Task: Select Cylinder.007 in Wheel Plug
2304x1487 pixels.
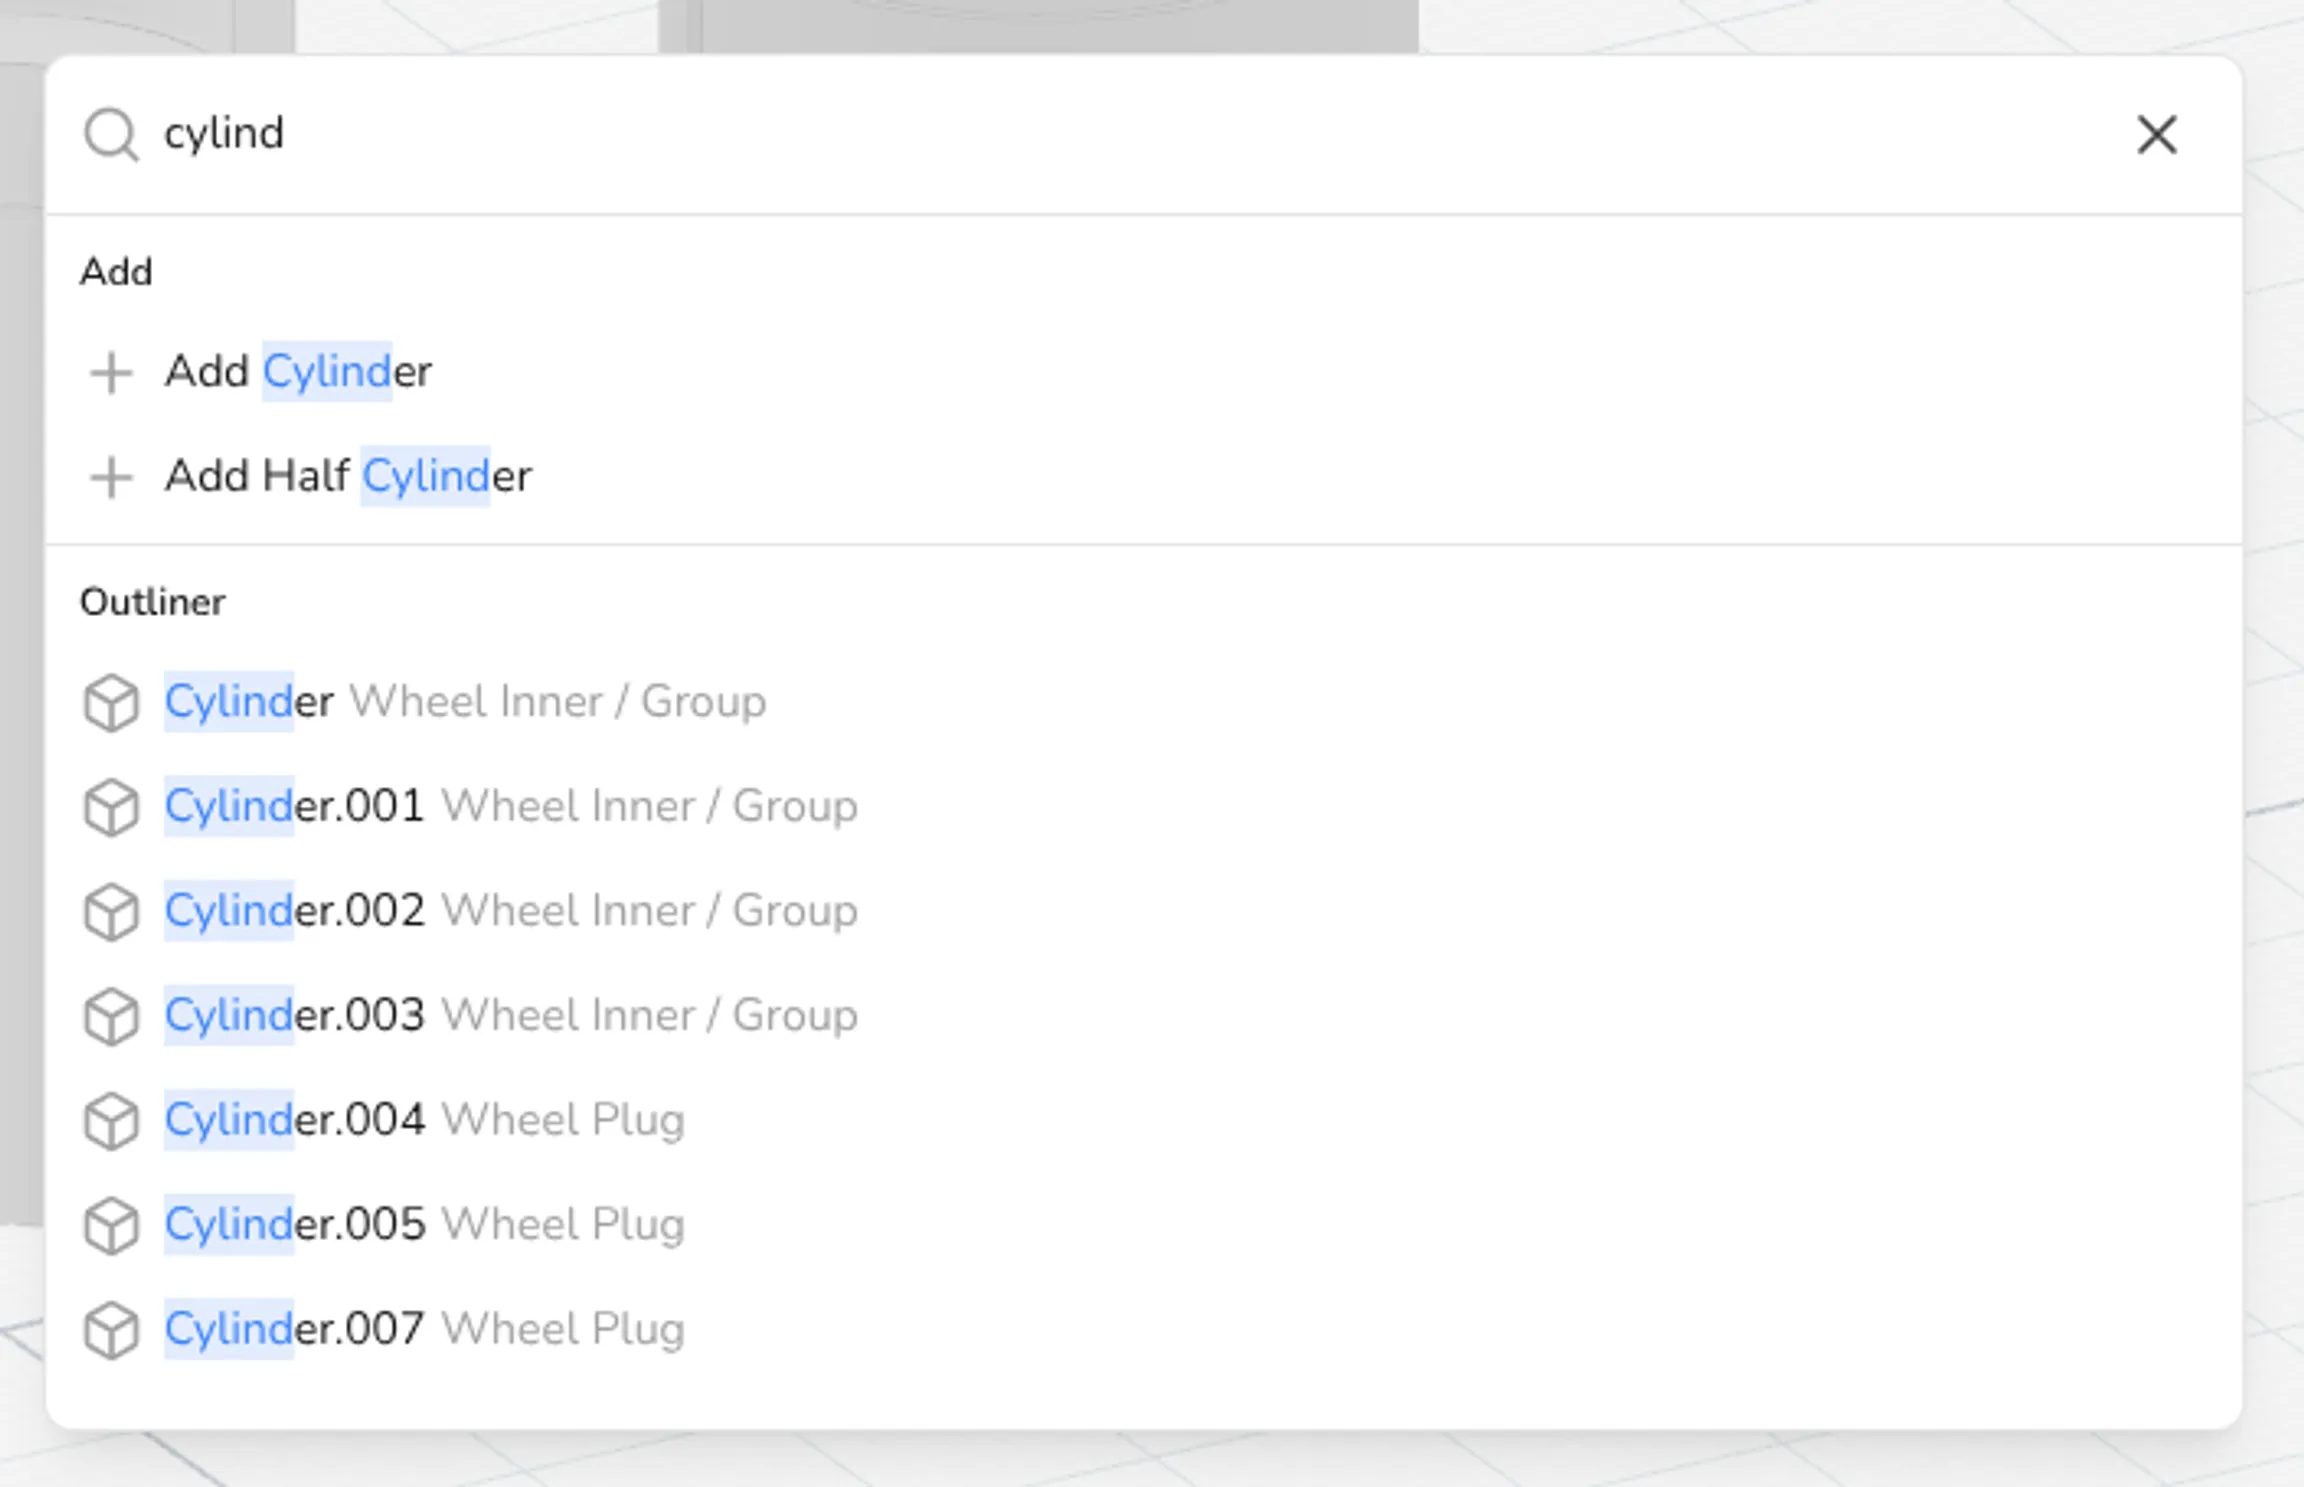Action: click(x=1144, y=1329)
